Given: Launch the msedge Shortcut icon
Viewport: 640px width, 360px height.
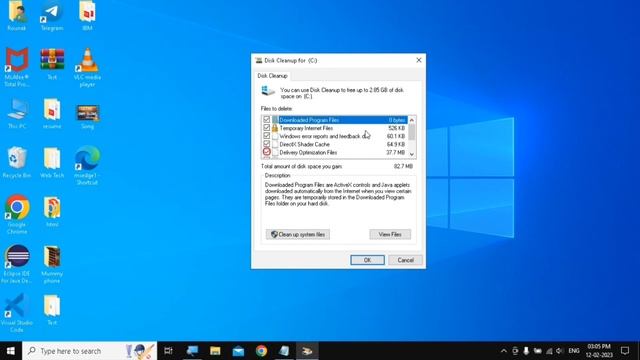Looking at the screenshot, I should click(x=87, y=165).
